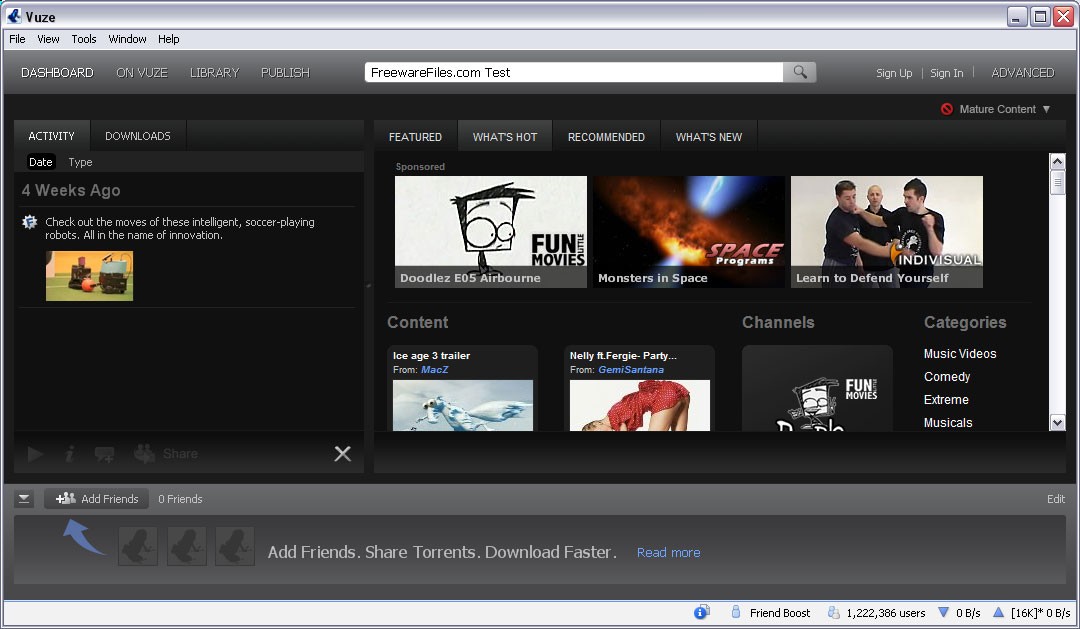Click the first friend placeholder avatar
The width and height of the screenshot is (1080, 629).
[x=138, y=546]
